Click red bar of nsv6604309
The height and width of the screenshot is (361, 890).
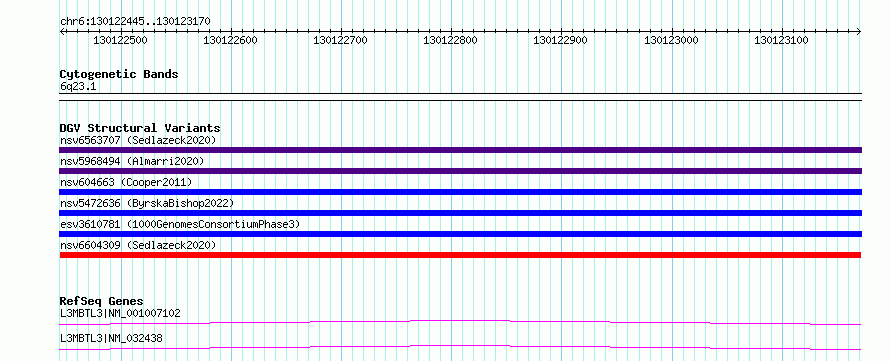460,255
